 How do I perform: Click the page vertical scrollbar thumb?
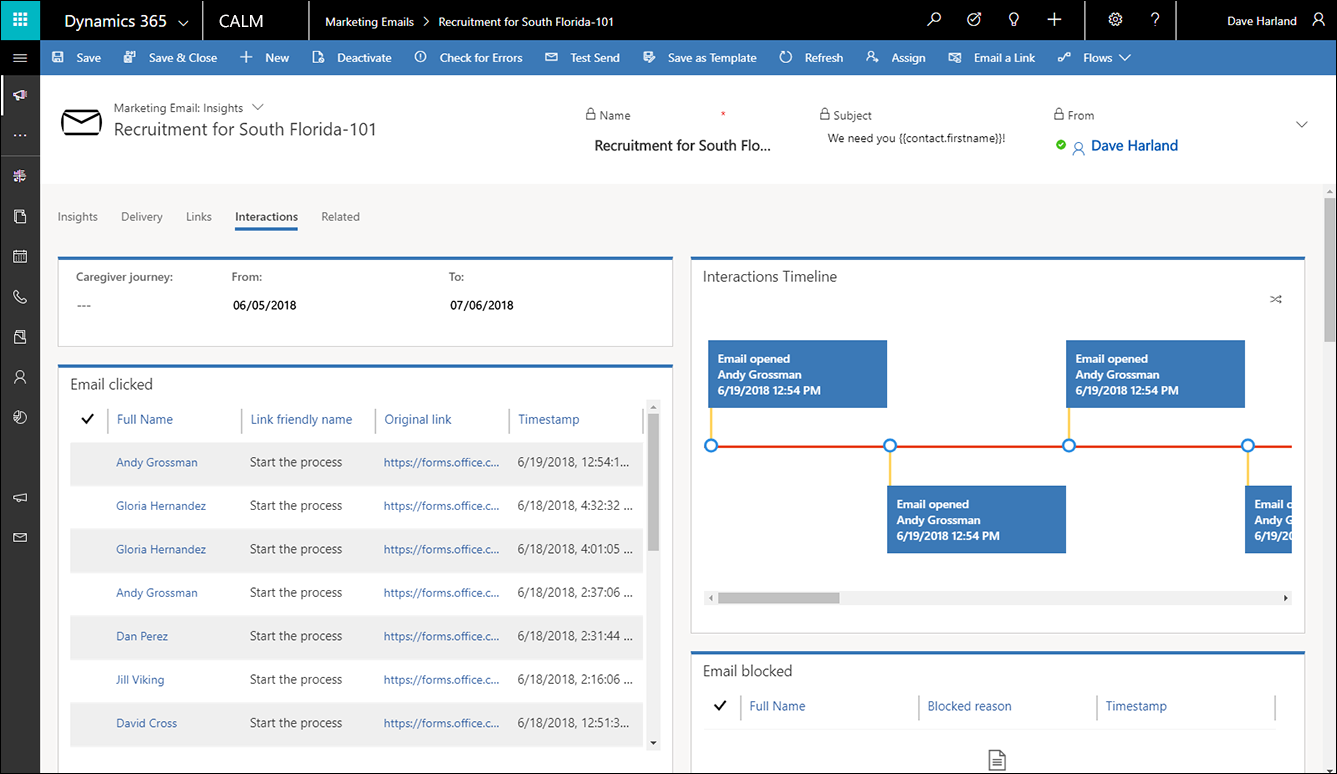pyautogui.click(x=1330, y=268)
